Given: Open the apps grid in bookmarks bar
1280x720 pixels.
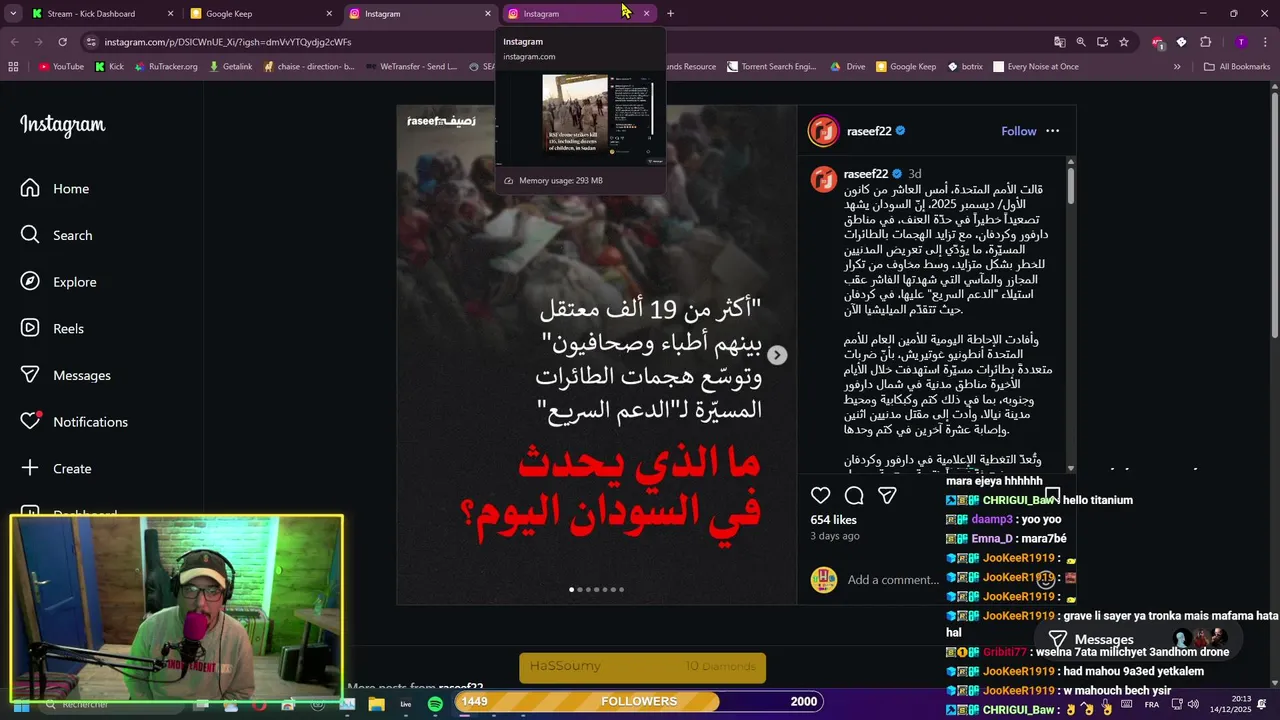Looking at the screenshot, I should click(x=13, y=67).
